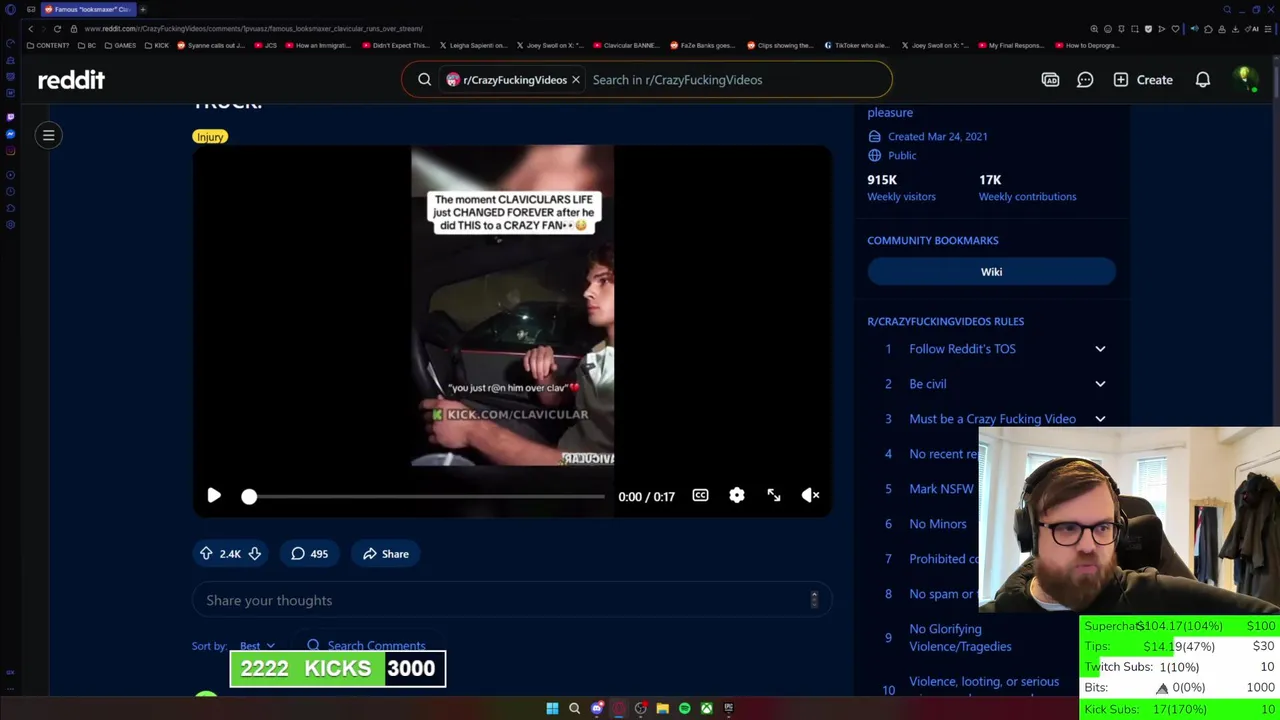Image resolution: width=1280 pixels, height=720 pixels.
Task: Open Xbox app from the taskbar
Action: point(706,709)
